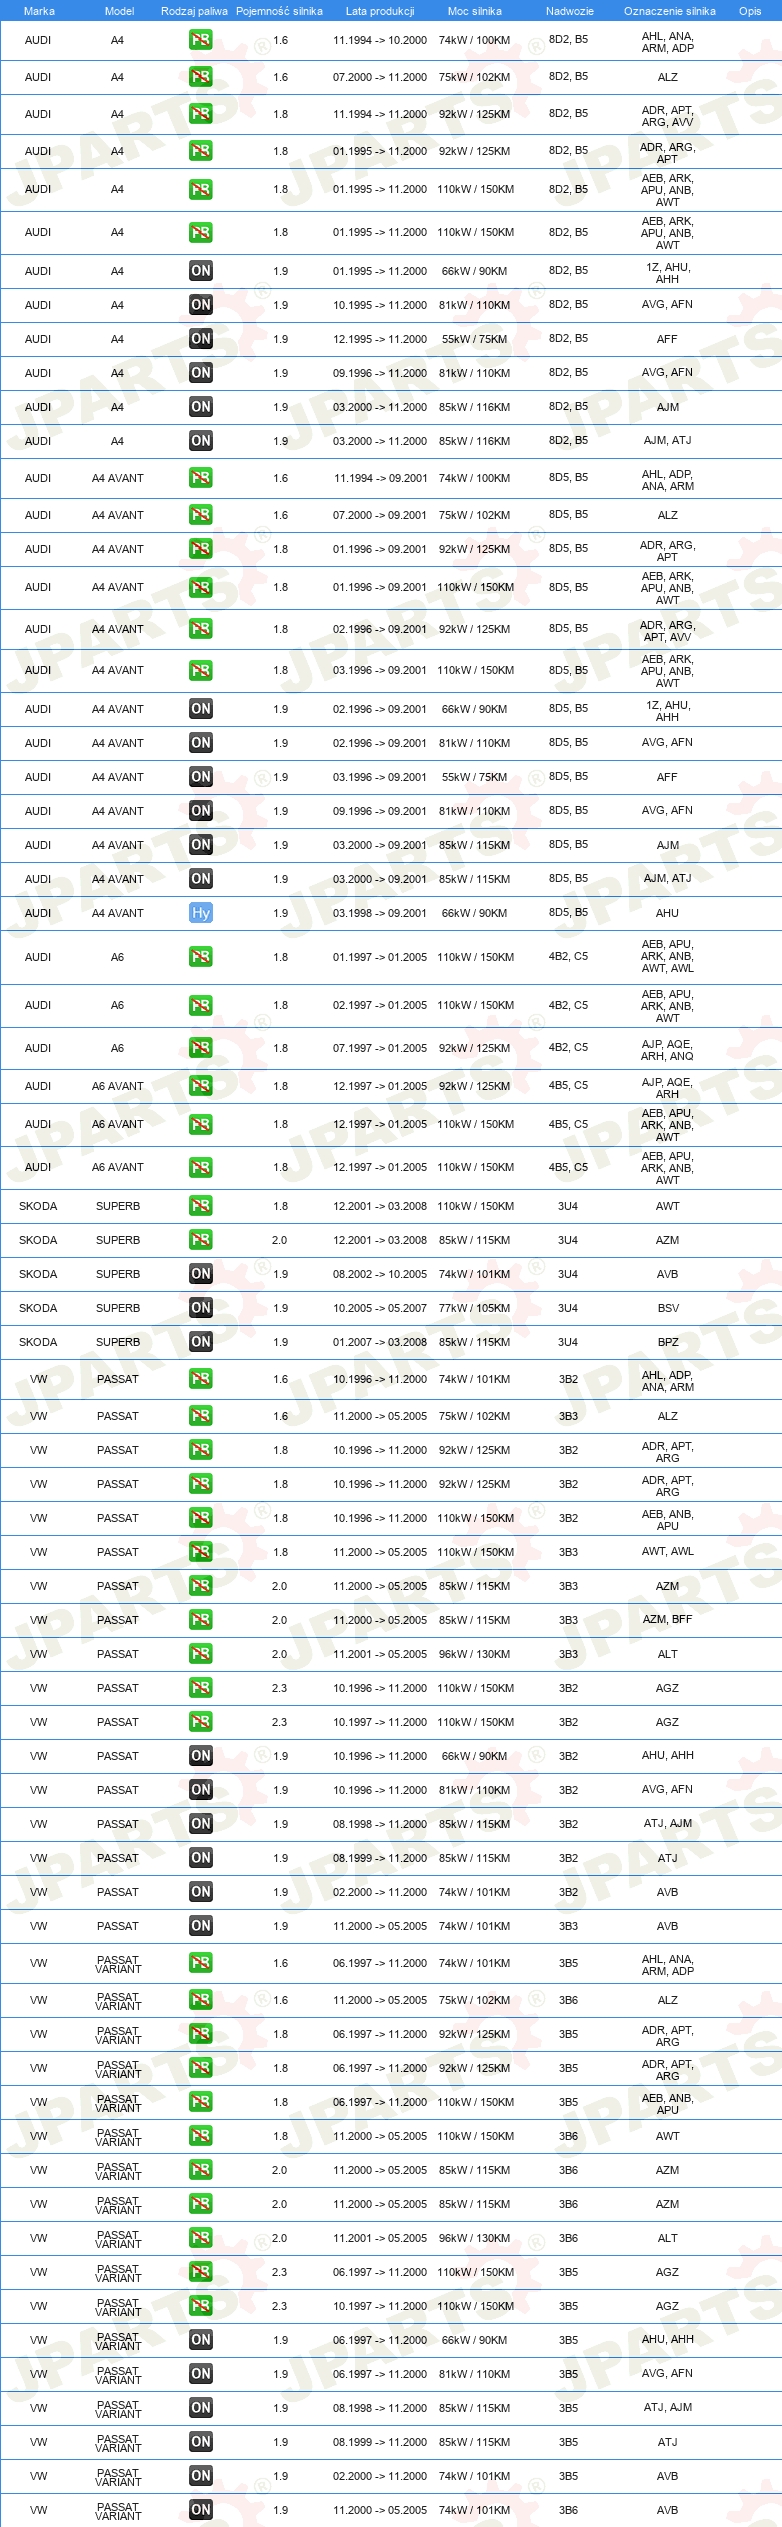
Task: Click petrol icon in Audi A6 07.1997 row
Action: 201,1048
